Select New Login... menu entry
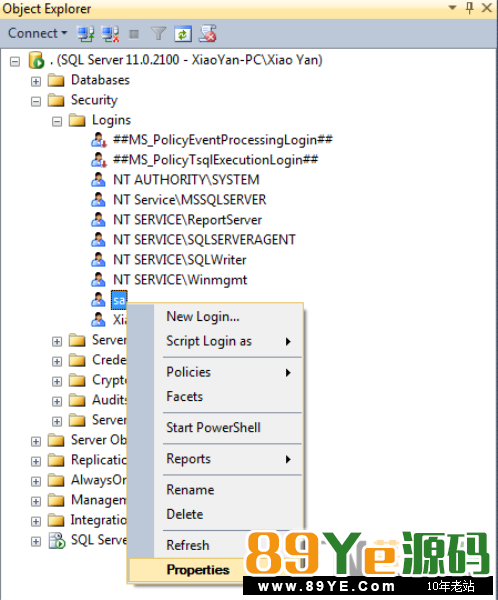The image size is (498, 600). coord(202,316)
